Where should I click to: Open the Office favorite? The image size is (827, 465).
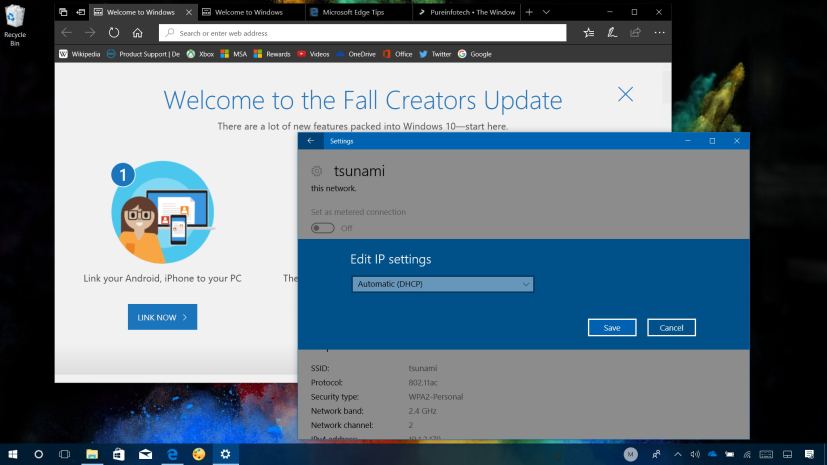coord(398,54)
